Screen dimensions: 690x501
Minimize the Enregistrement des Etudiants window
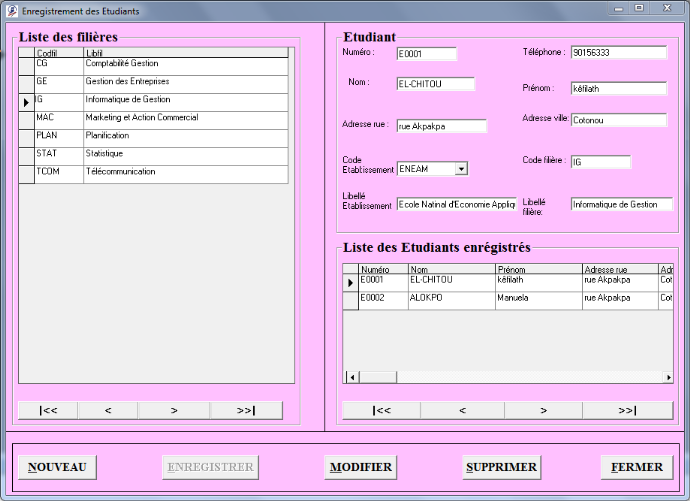(x=619, y=8)
